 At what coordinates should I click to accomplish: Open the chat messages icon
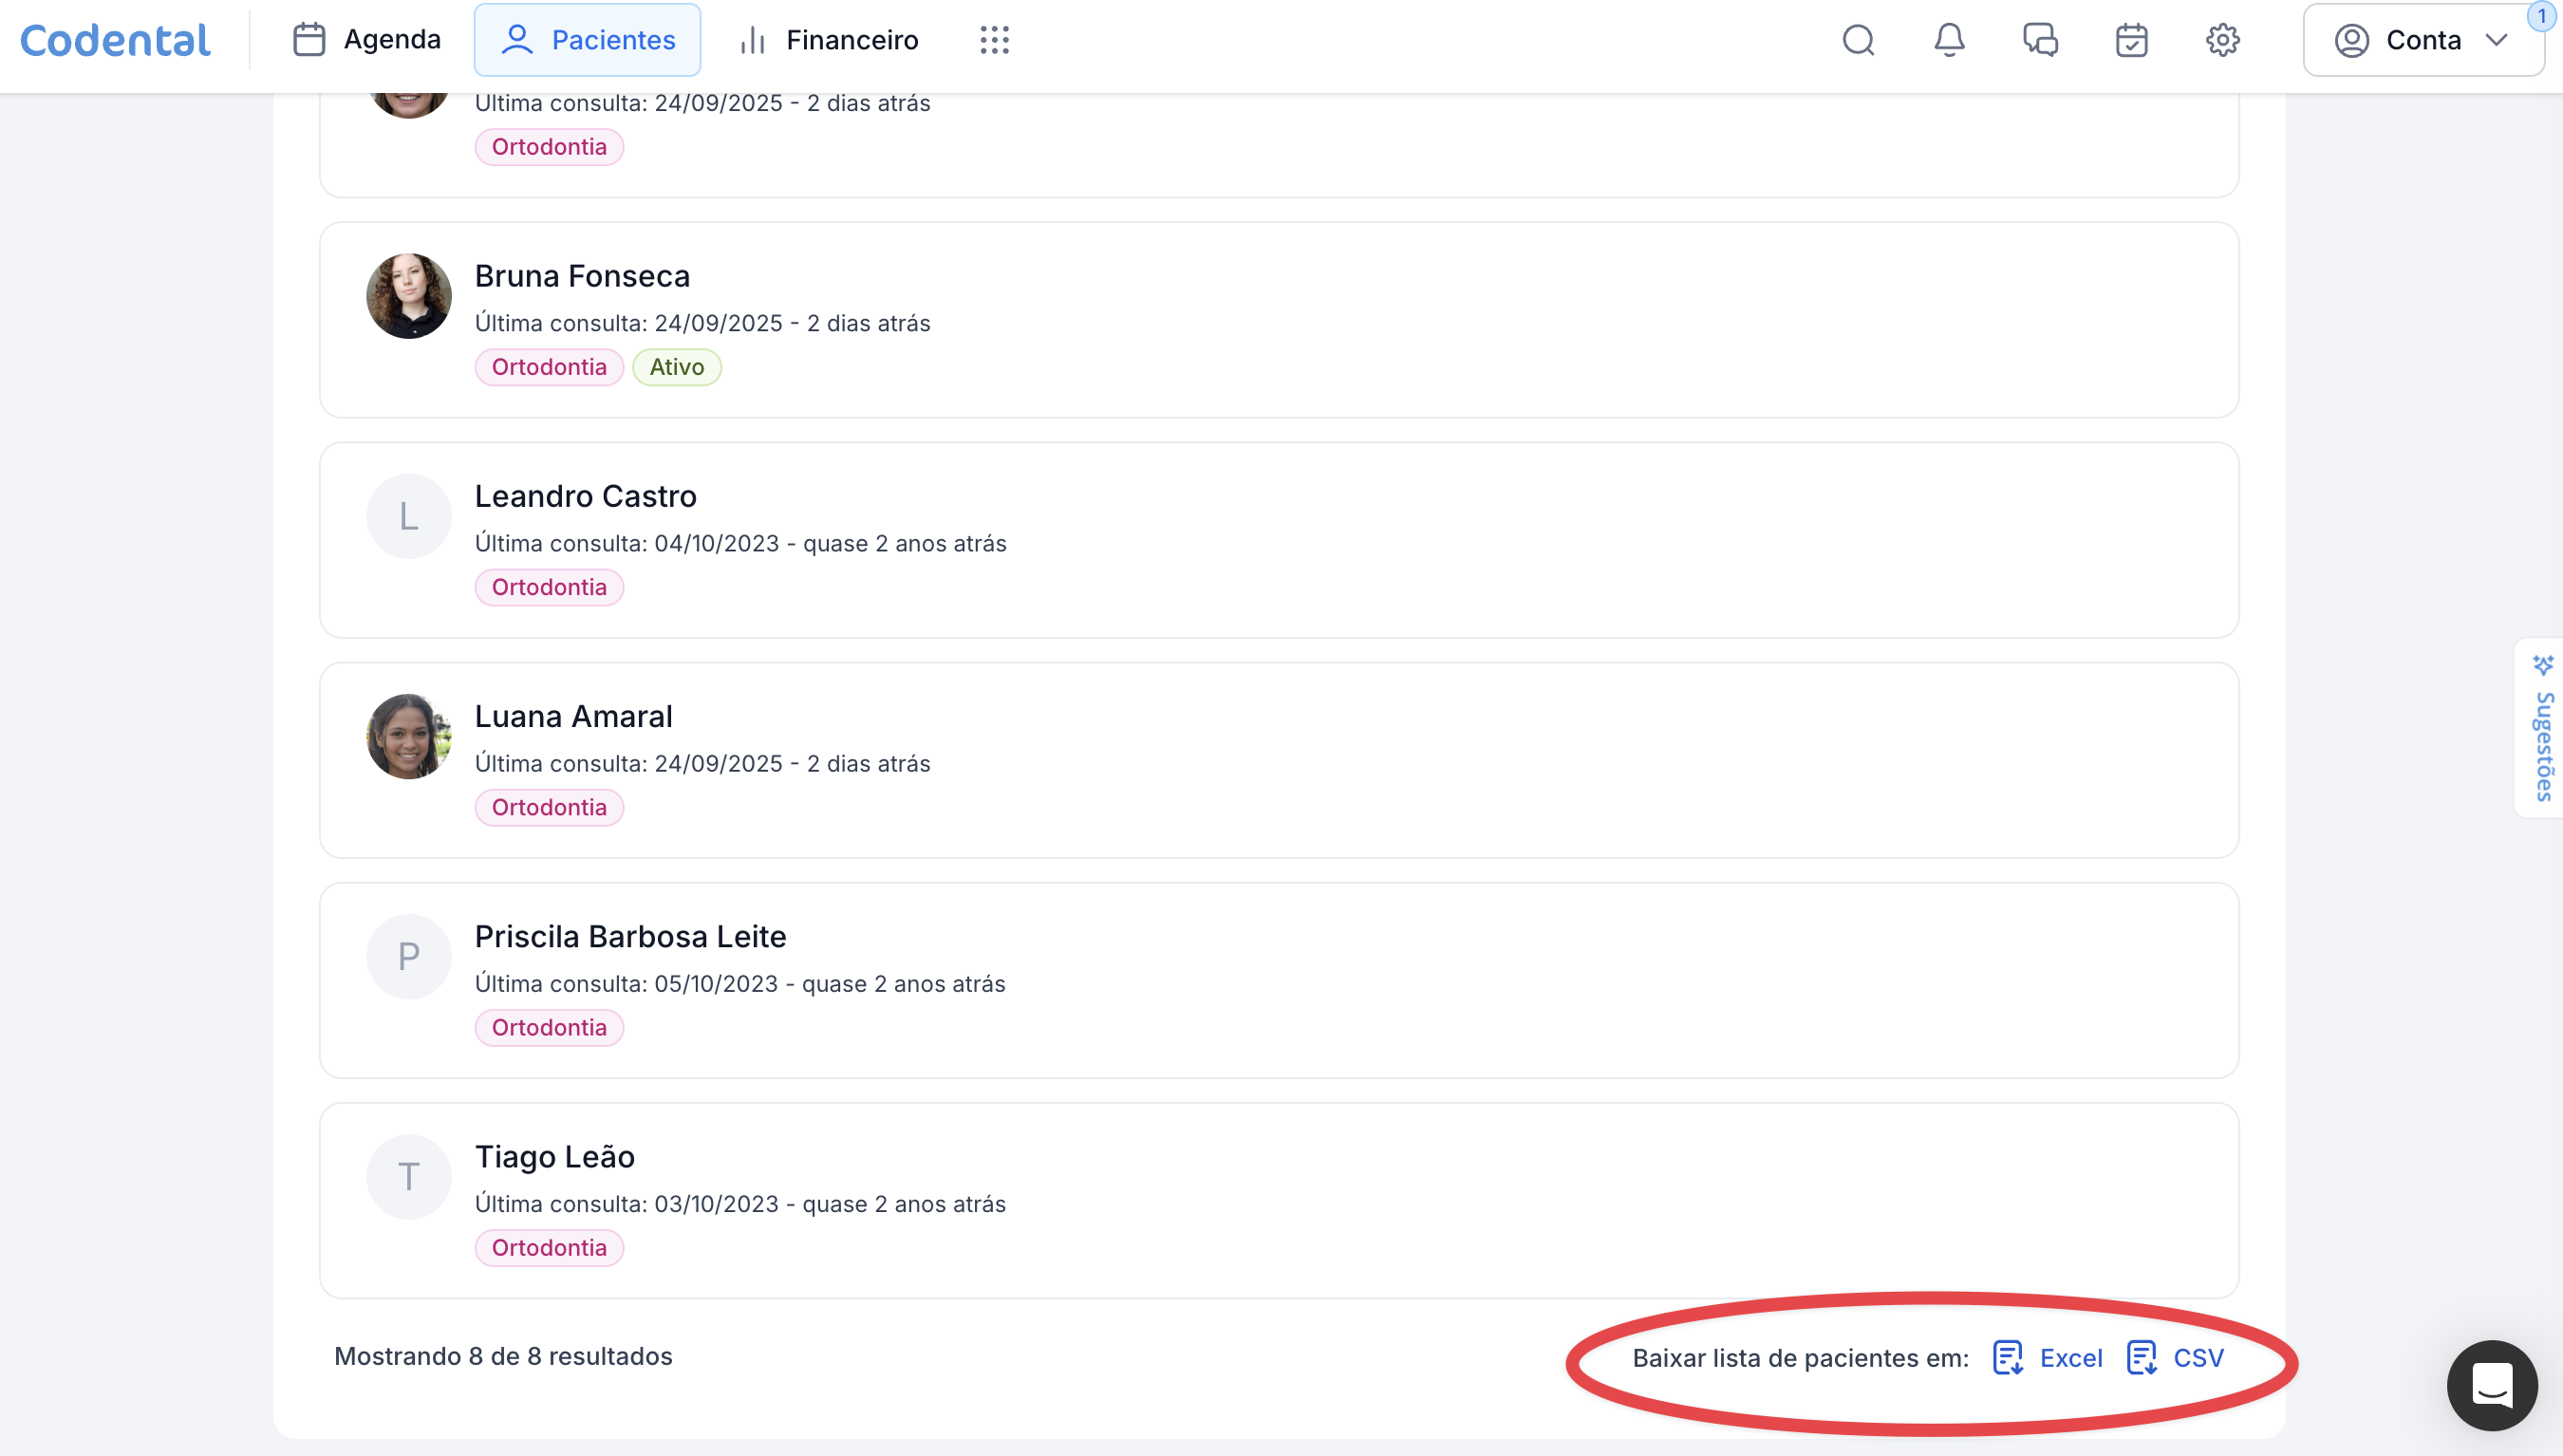[x=2040, y=40]
